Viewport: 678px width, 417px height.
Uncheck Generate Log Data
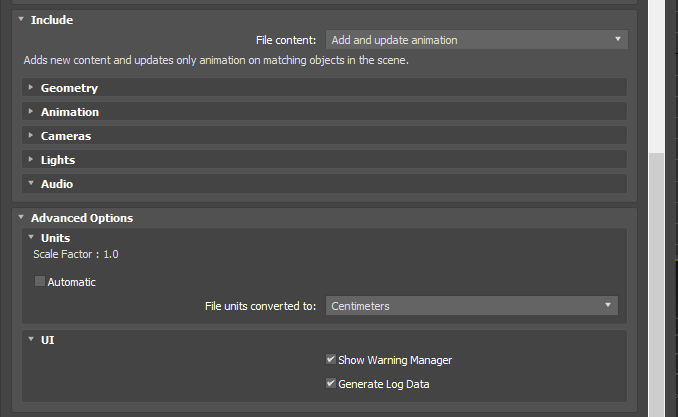tap(331, 384)
